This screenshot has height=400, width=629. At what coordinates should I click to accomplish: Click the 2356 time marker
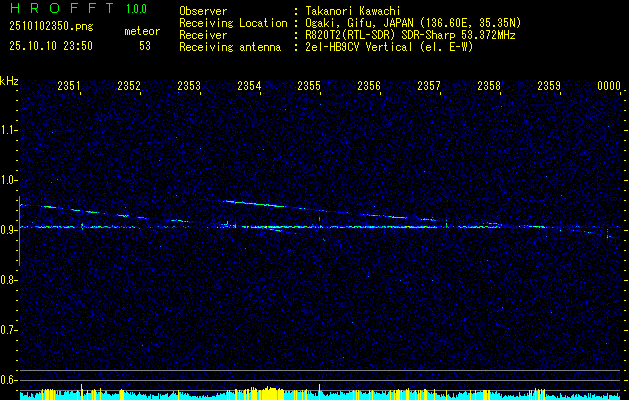click(369, 85)
